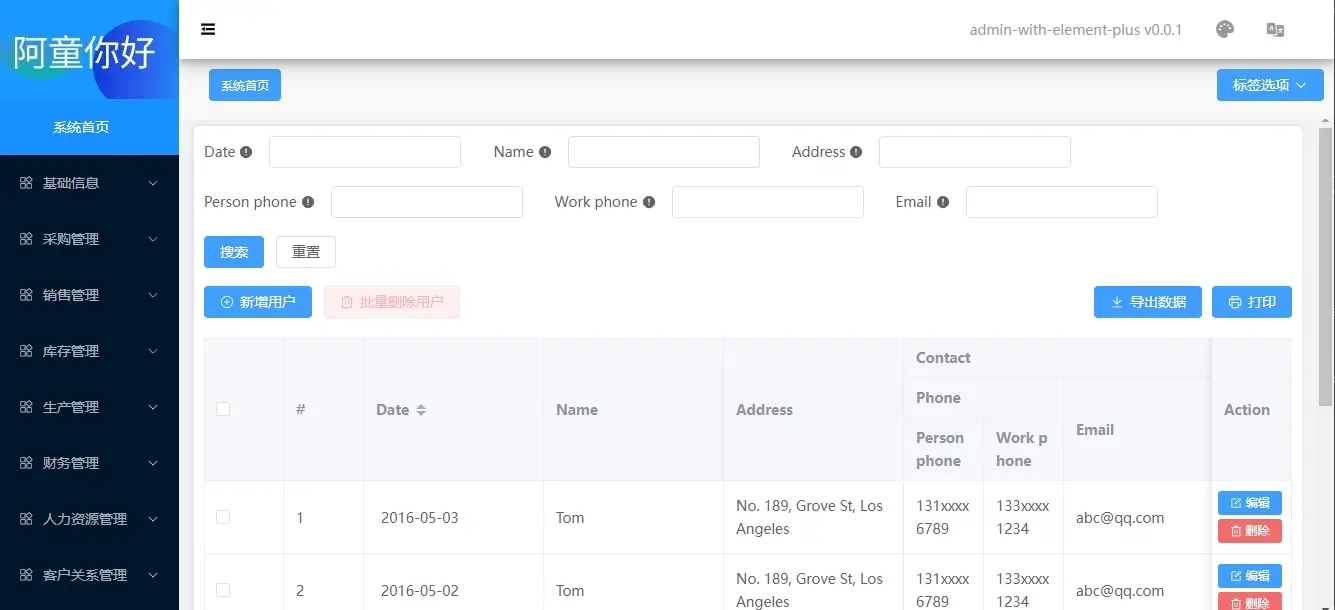Check the checkbox for row 1
This screenshot has width=1335, height=610.
(223, 517)
